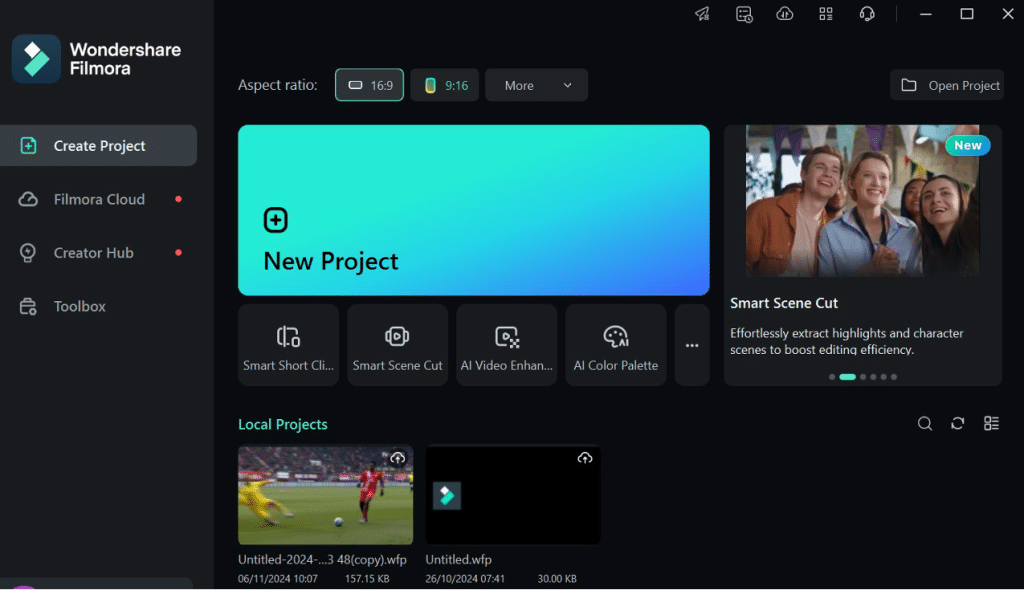This screenshot has height=590, width=1024.
Task: Upload football project to cloud
Action: click(x=397, y=458)
